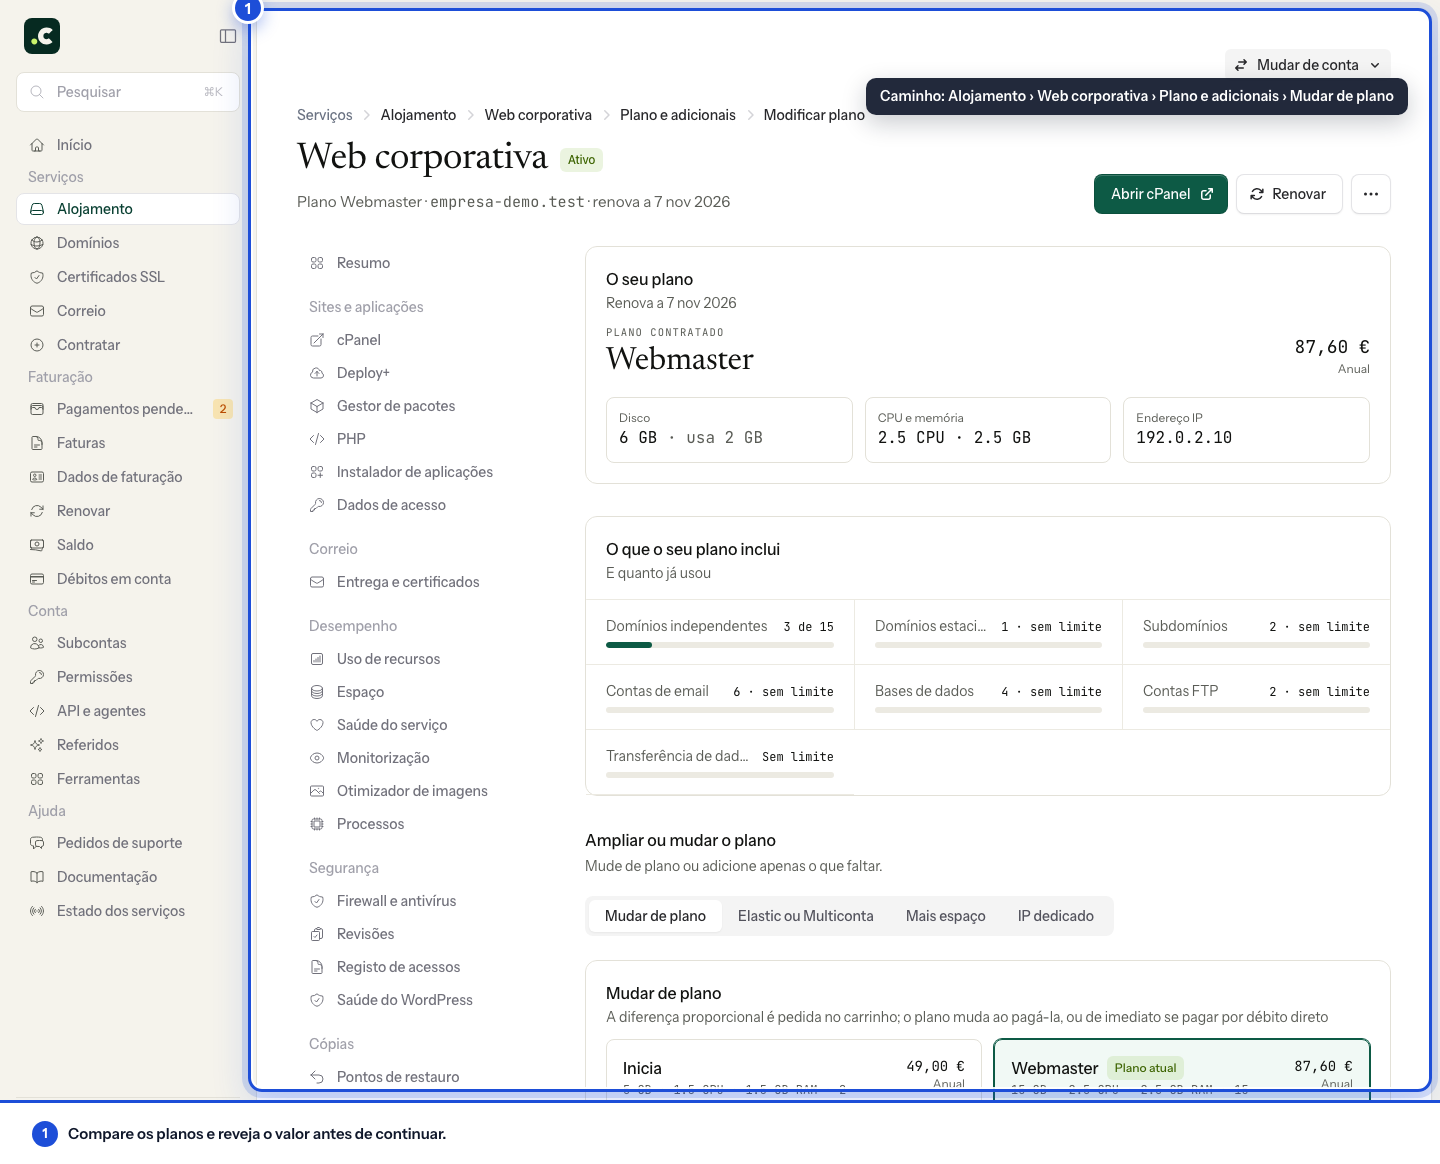Click the Renovar button near the title

coord(1289,194)
